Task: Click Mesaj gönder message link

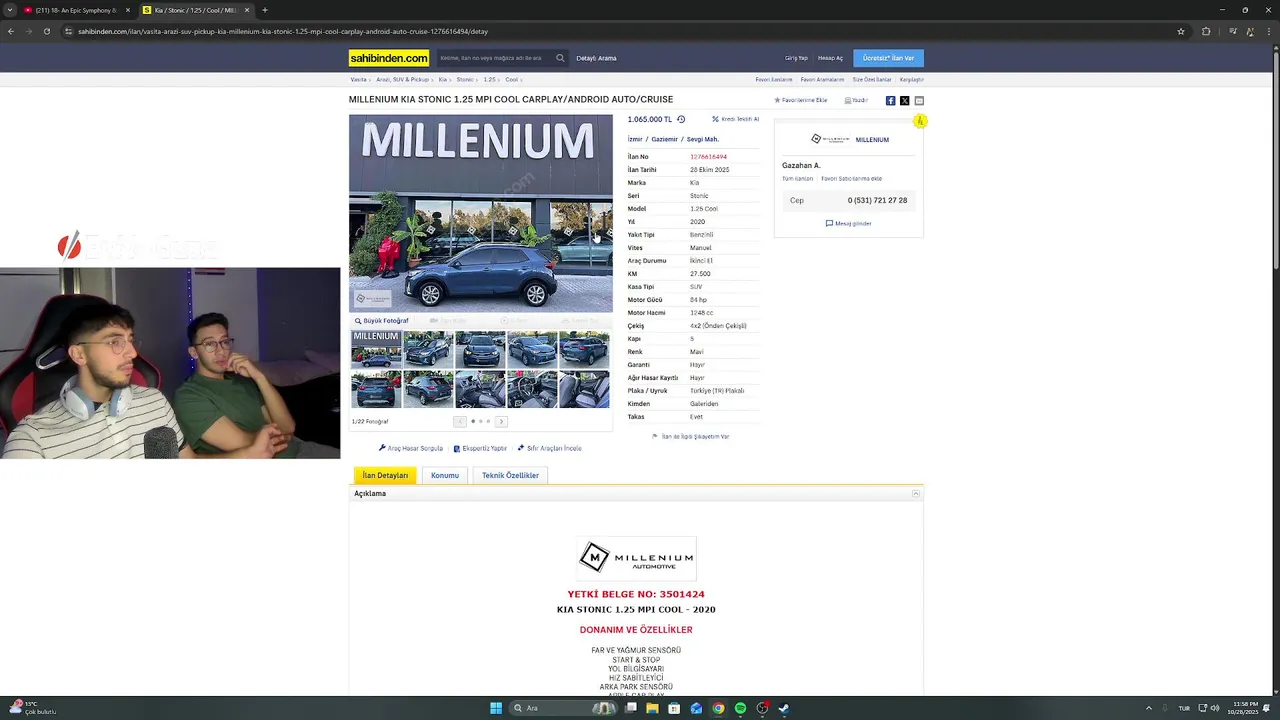Action: pos(848,223)
